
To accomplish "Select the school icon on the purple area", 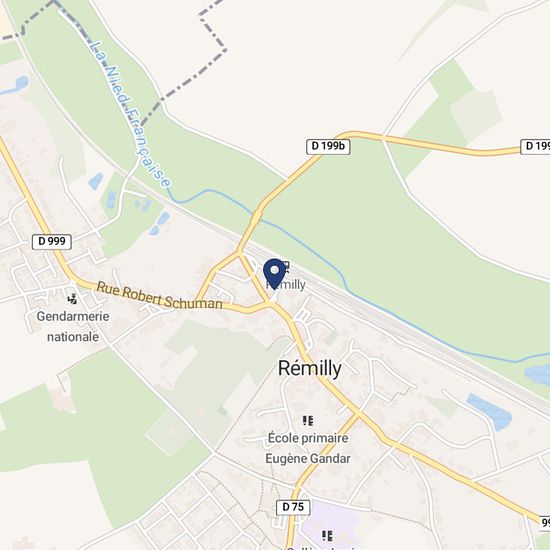I will tap(327, 536).
